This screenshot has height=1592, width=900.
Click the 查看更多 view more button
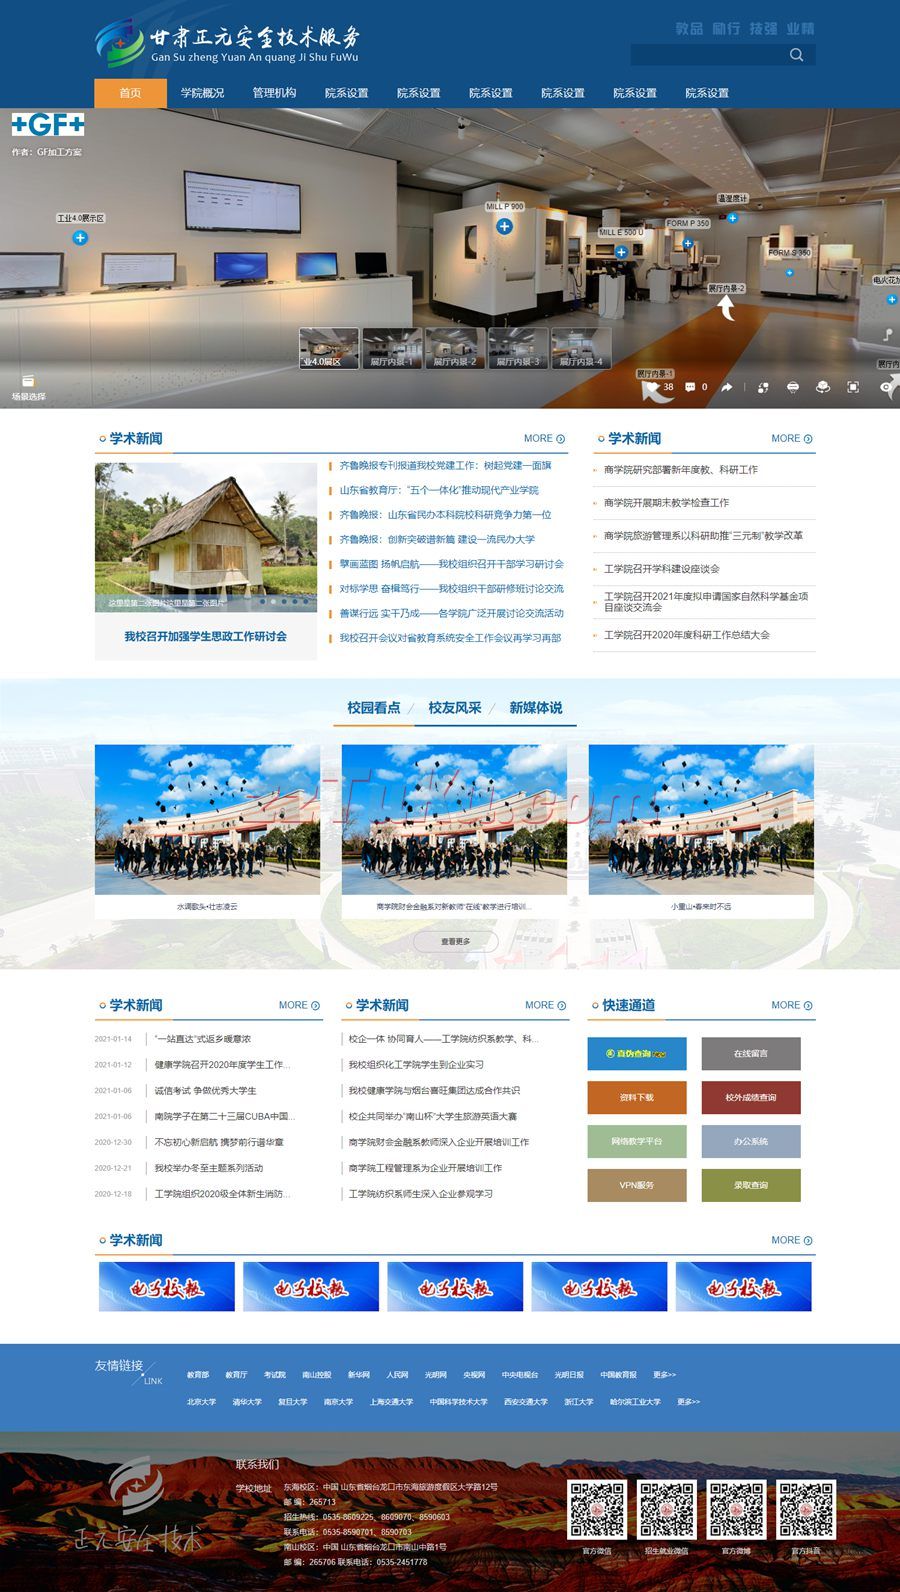[x=455, y=941]
